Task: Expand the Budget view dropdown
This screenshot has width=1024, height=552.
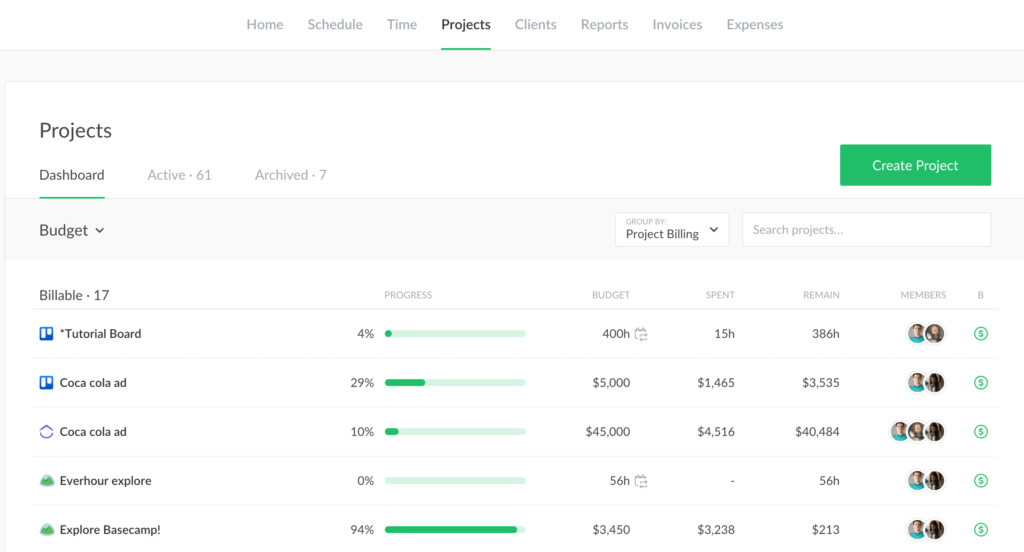Action: coord(72,230)
